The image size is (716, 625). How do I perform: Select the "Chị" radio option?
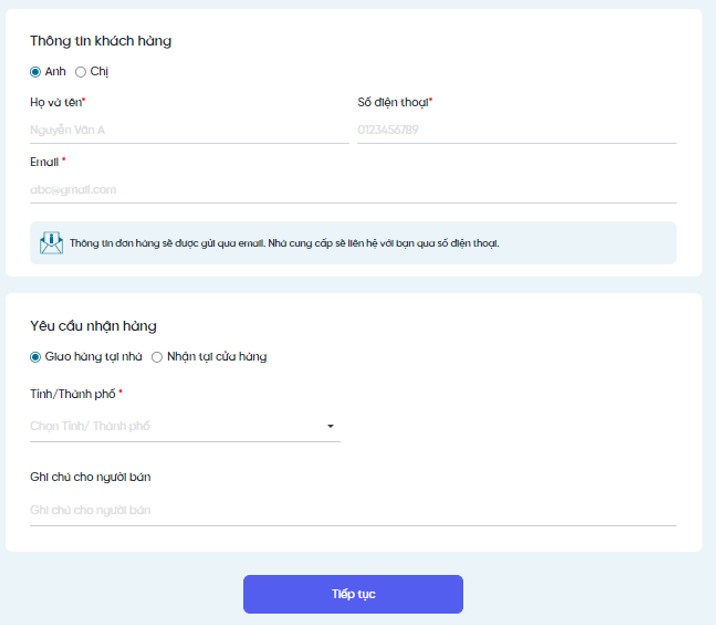click(81, 71)
